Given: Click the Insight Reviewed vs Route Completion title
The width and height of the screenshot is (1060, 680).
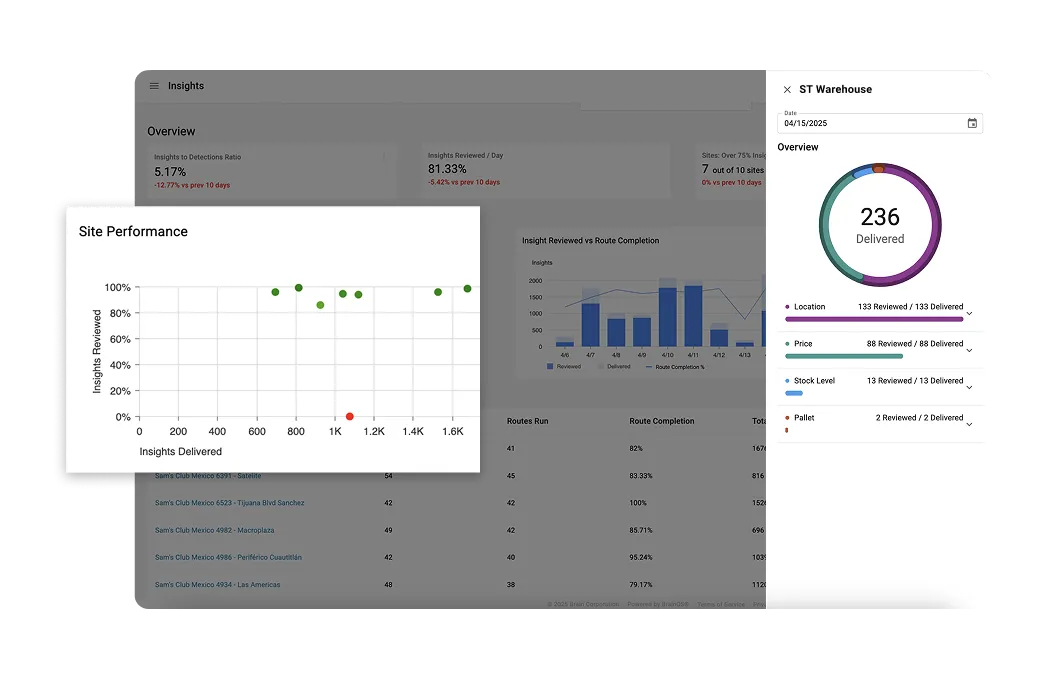Looking at the screenshot, I should pos(590,241).
